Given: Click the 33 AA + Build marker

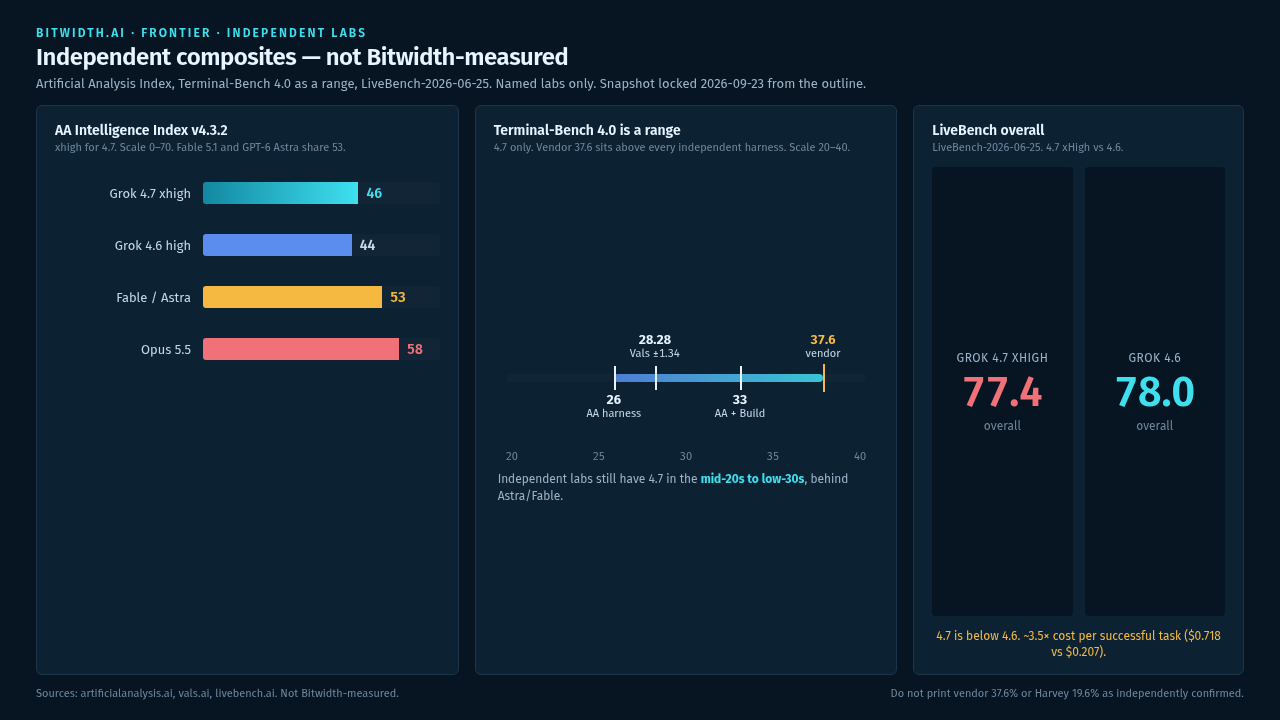Looking at the screenshot, I should (x=741, y=378).
